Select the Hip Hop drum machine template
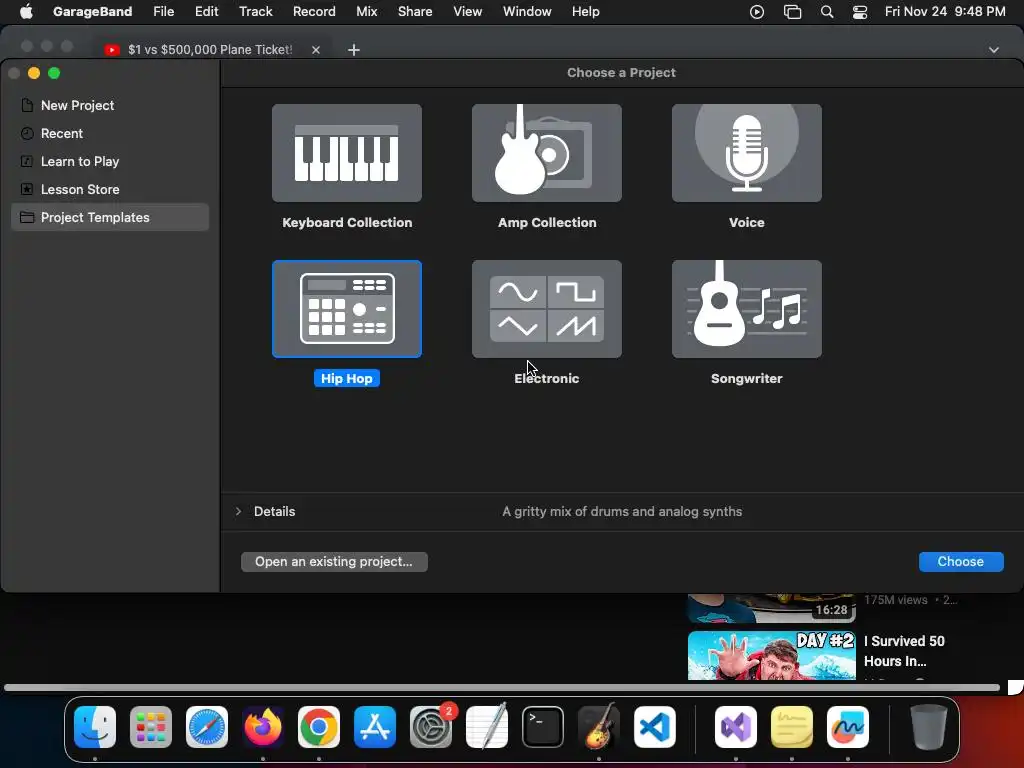Image resolution: width=1024 pixels, height=768 pixels. coord(347,309)
